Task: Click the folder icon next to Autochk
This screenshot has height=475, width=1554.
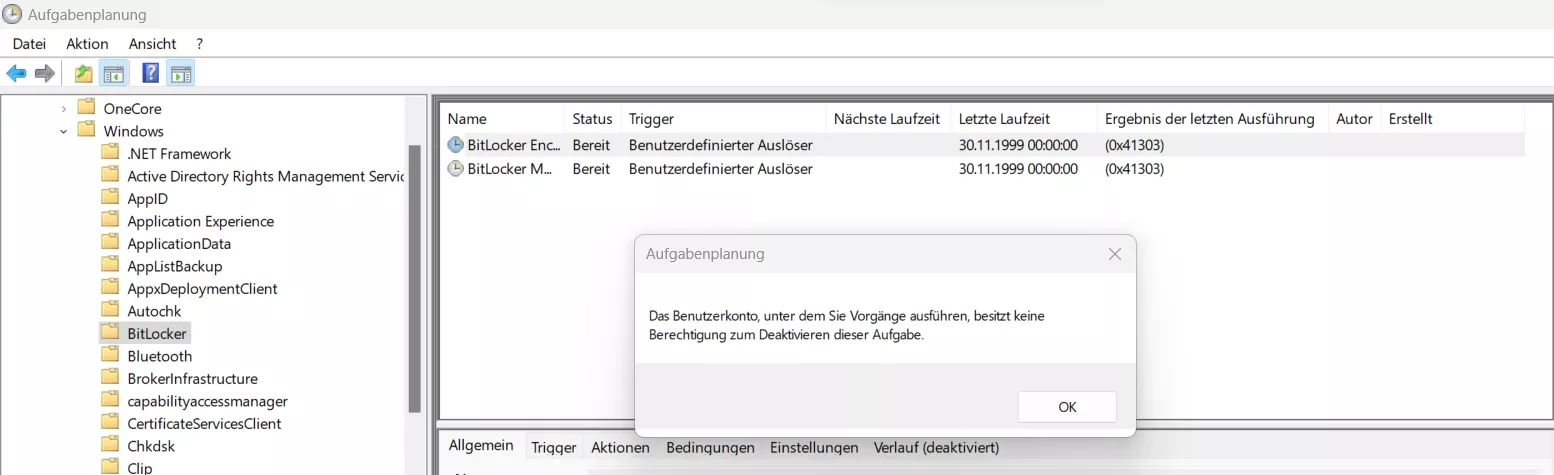Action: pyautogui.click(x=110, y=311)
